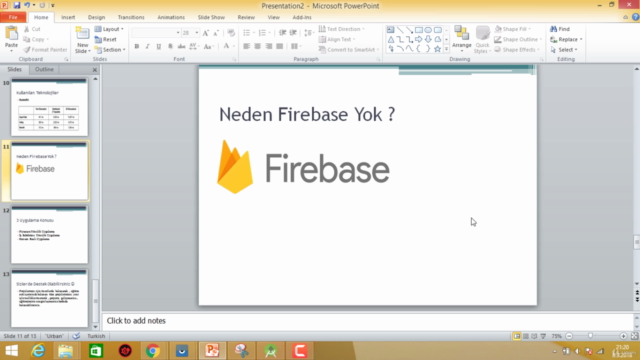Open Google Chrome from the taskbar
The height and width of the screenshot is (360, 640).
[x=153, y=351]
